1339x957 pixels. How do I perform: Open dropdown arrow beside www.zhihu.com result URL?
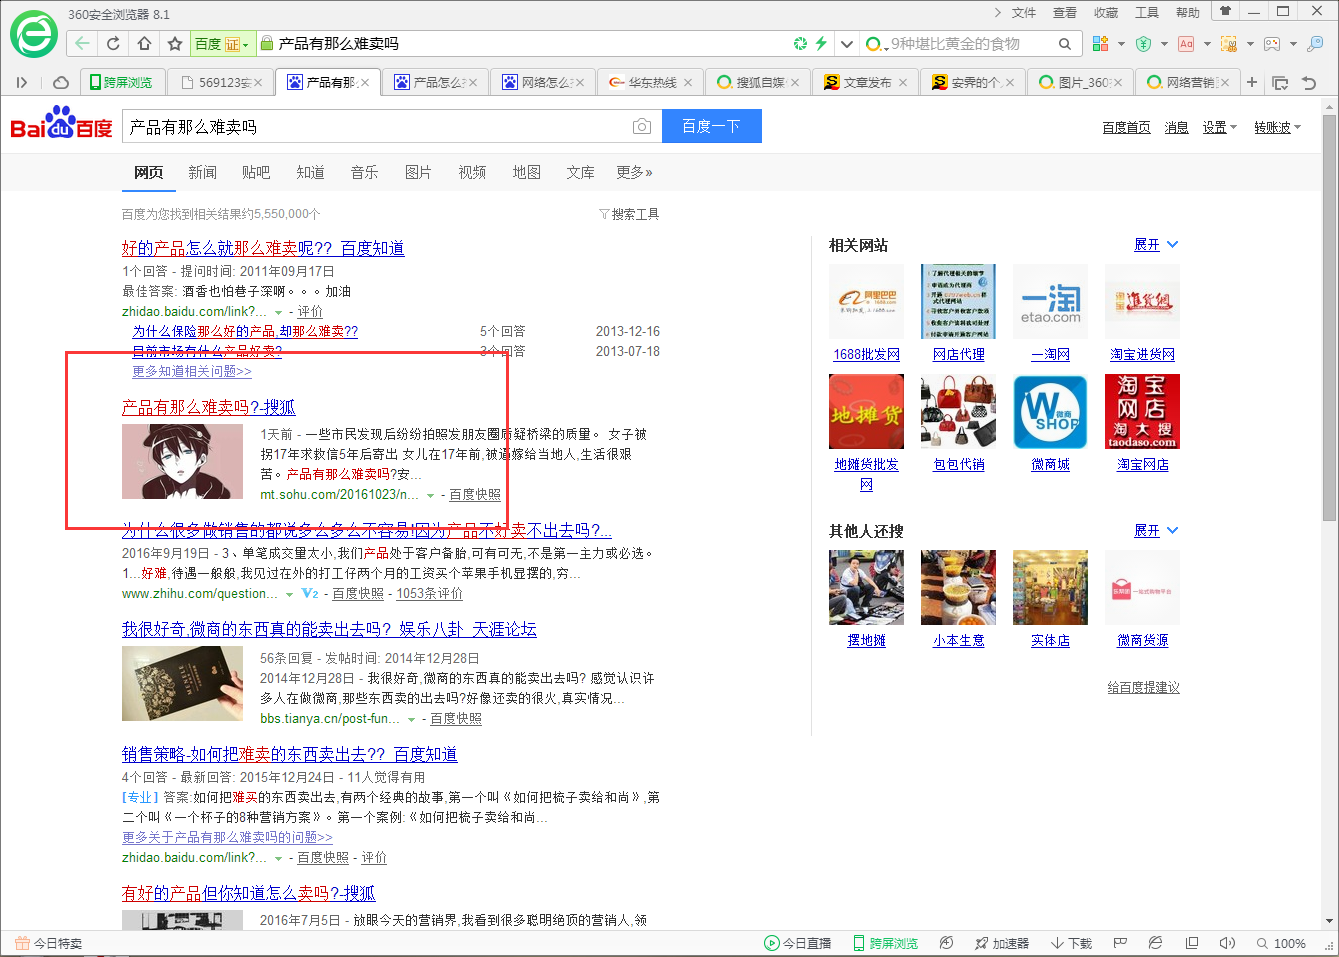[290, 594]
